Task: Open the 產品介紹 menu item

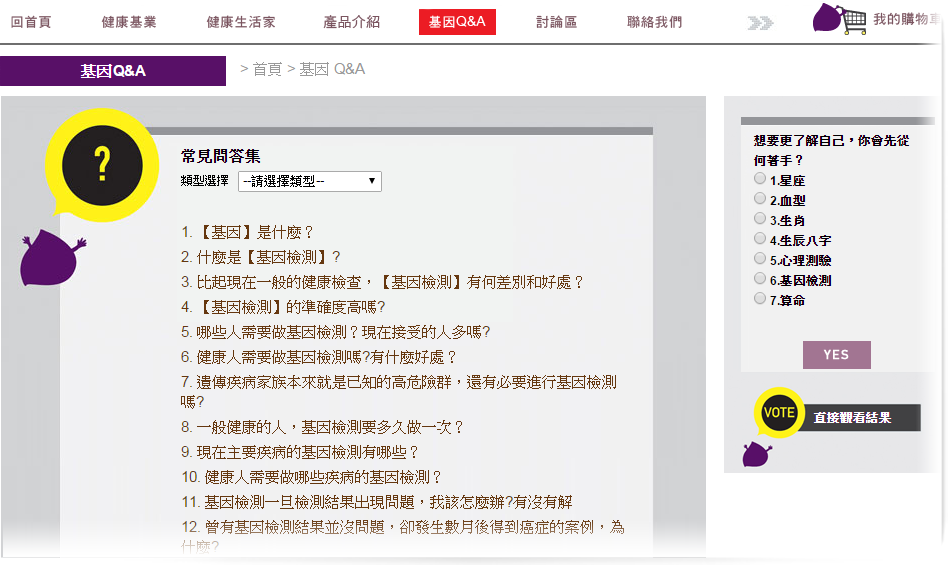Action: (x=351, y=22)
